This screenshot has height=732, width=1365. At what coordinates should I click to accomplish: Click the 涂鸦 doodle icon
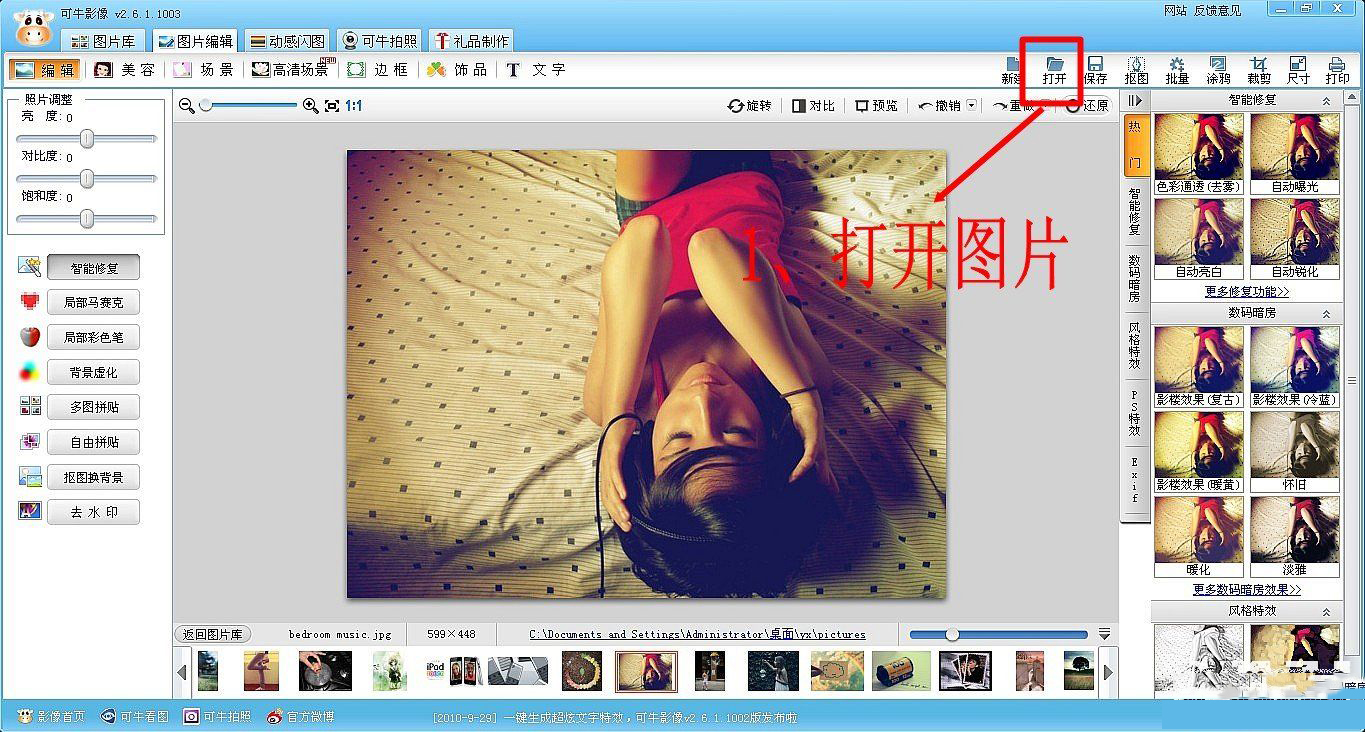tap(1217, 69)
